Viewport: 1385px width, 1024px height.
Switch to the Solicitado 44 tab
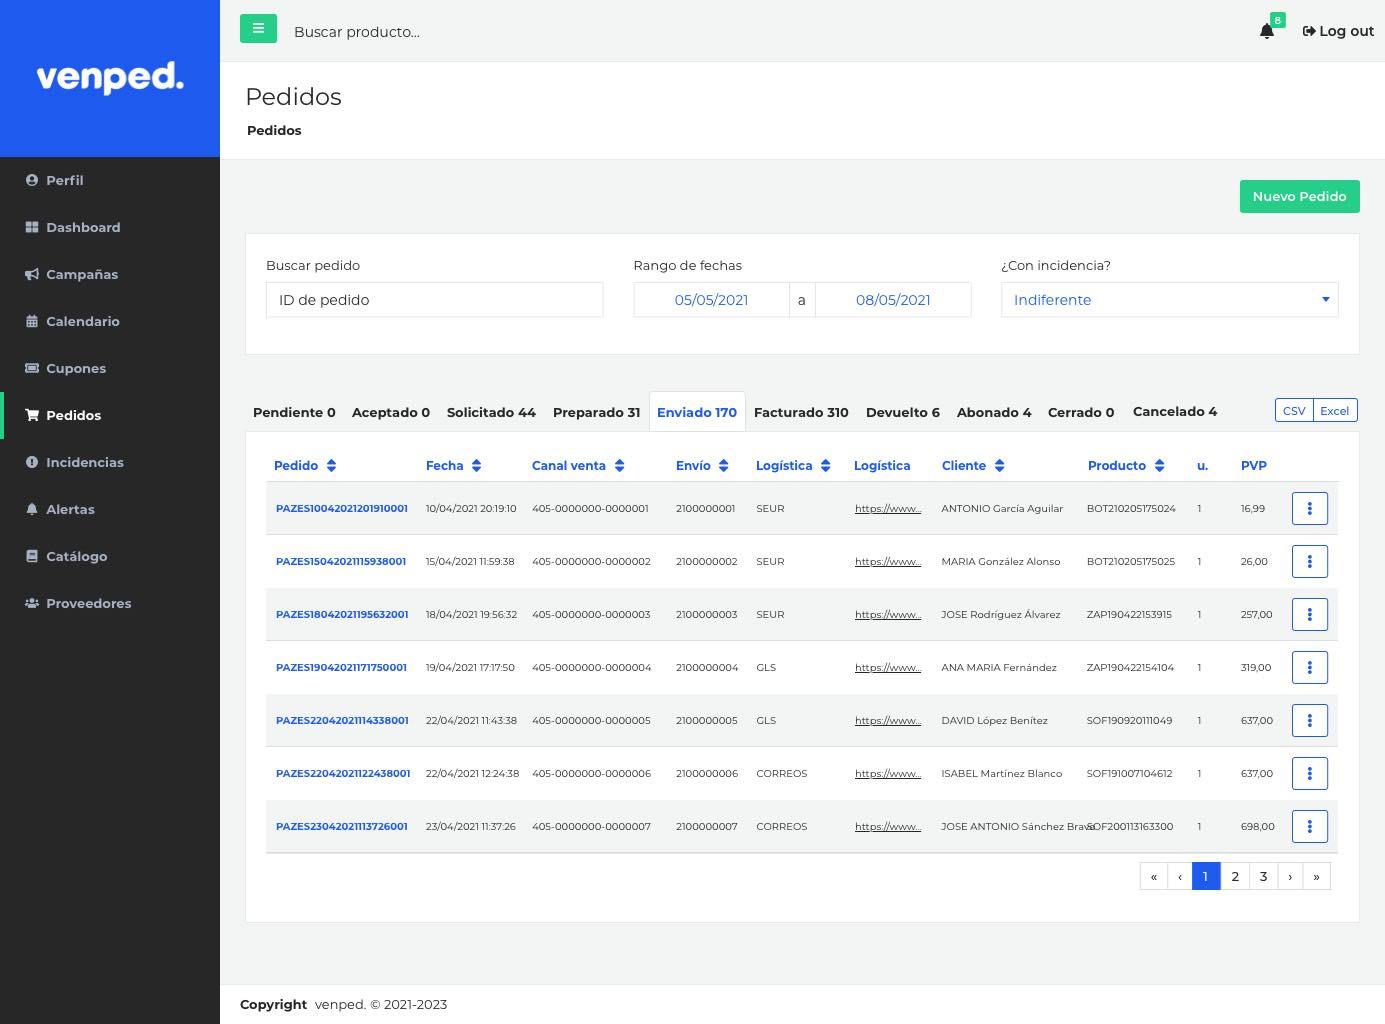(x=491, y=412)
